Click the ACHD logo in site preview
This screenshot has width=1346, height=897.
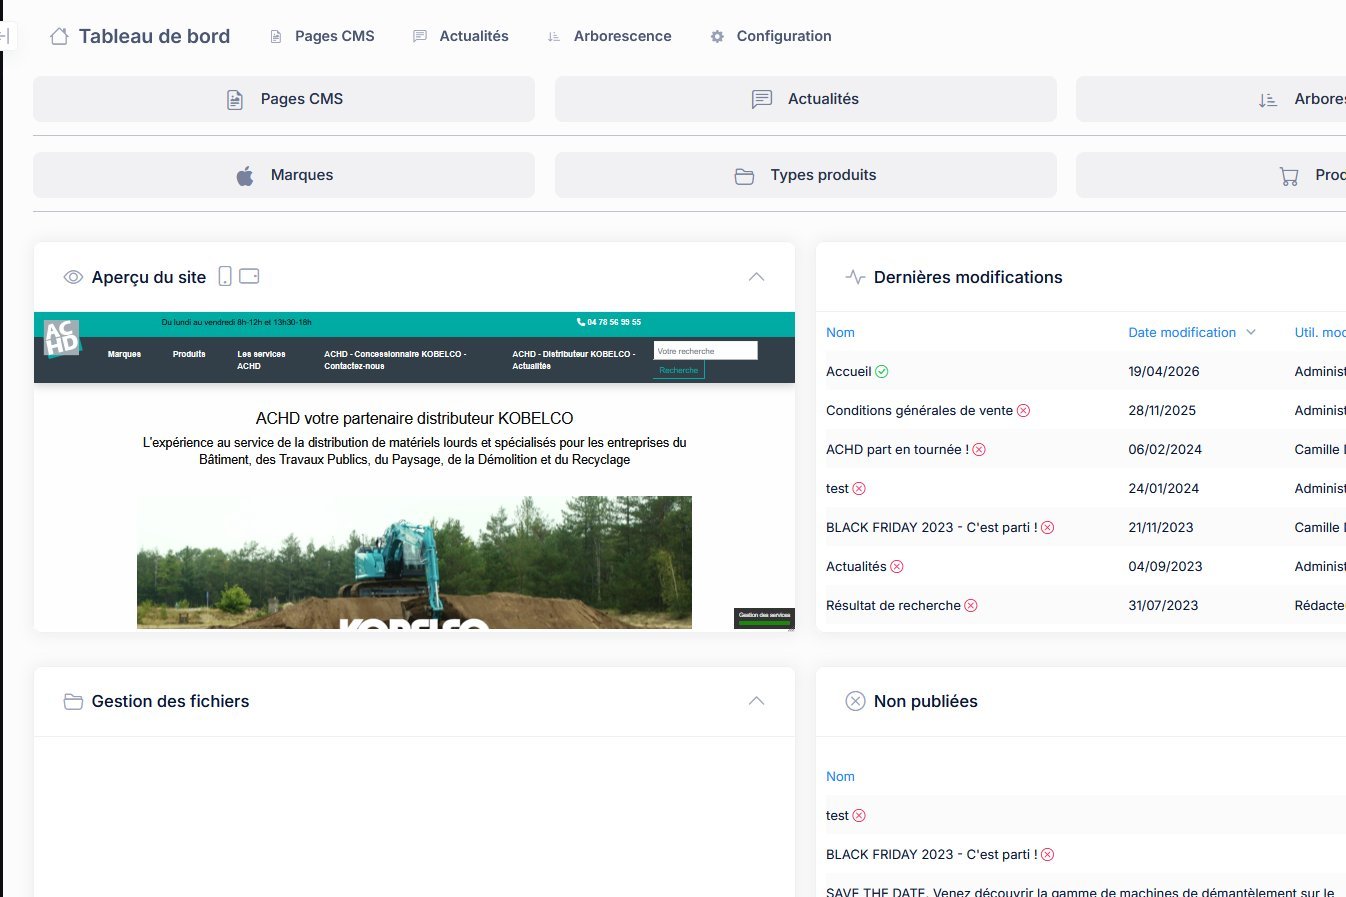click(61, 339)
